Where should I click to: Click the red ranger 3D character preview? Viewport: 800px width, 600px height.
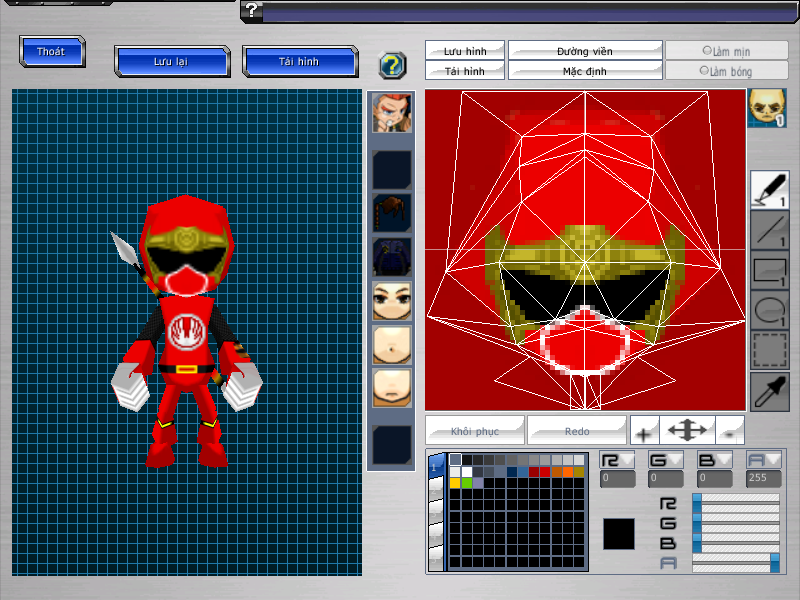[x=186, y=332]
